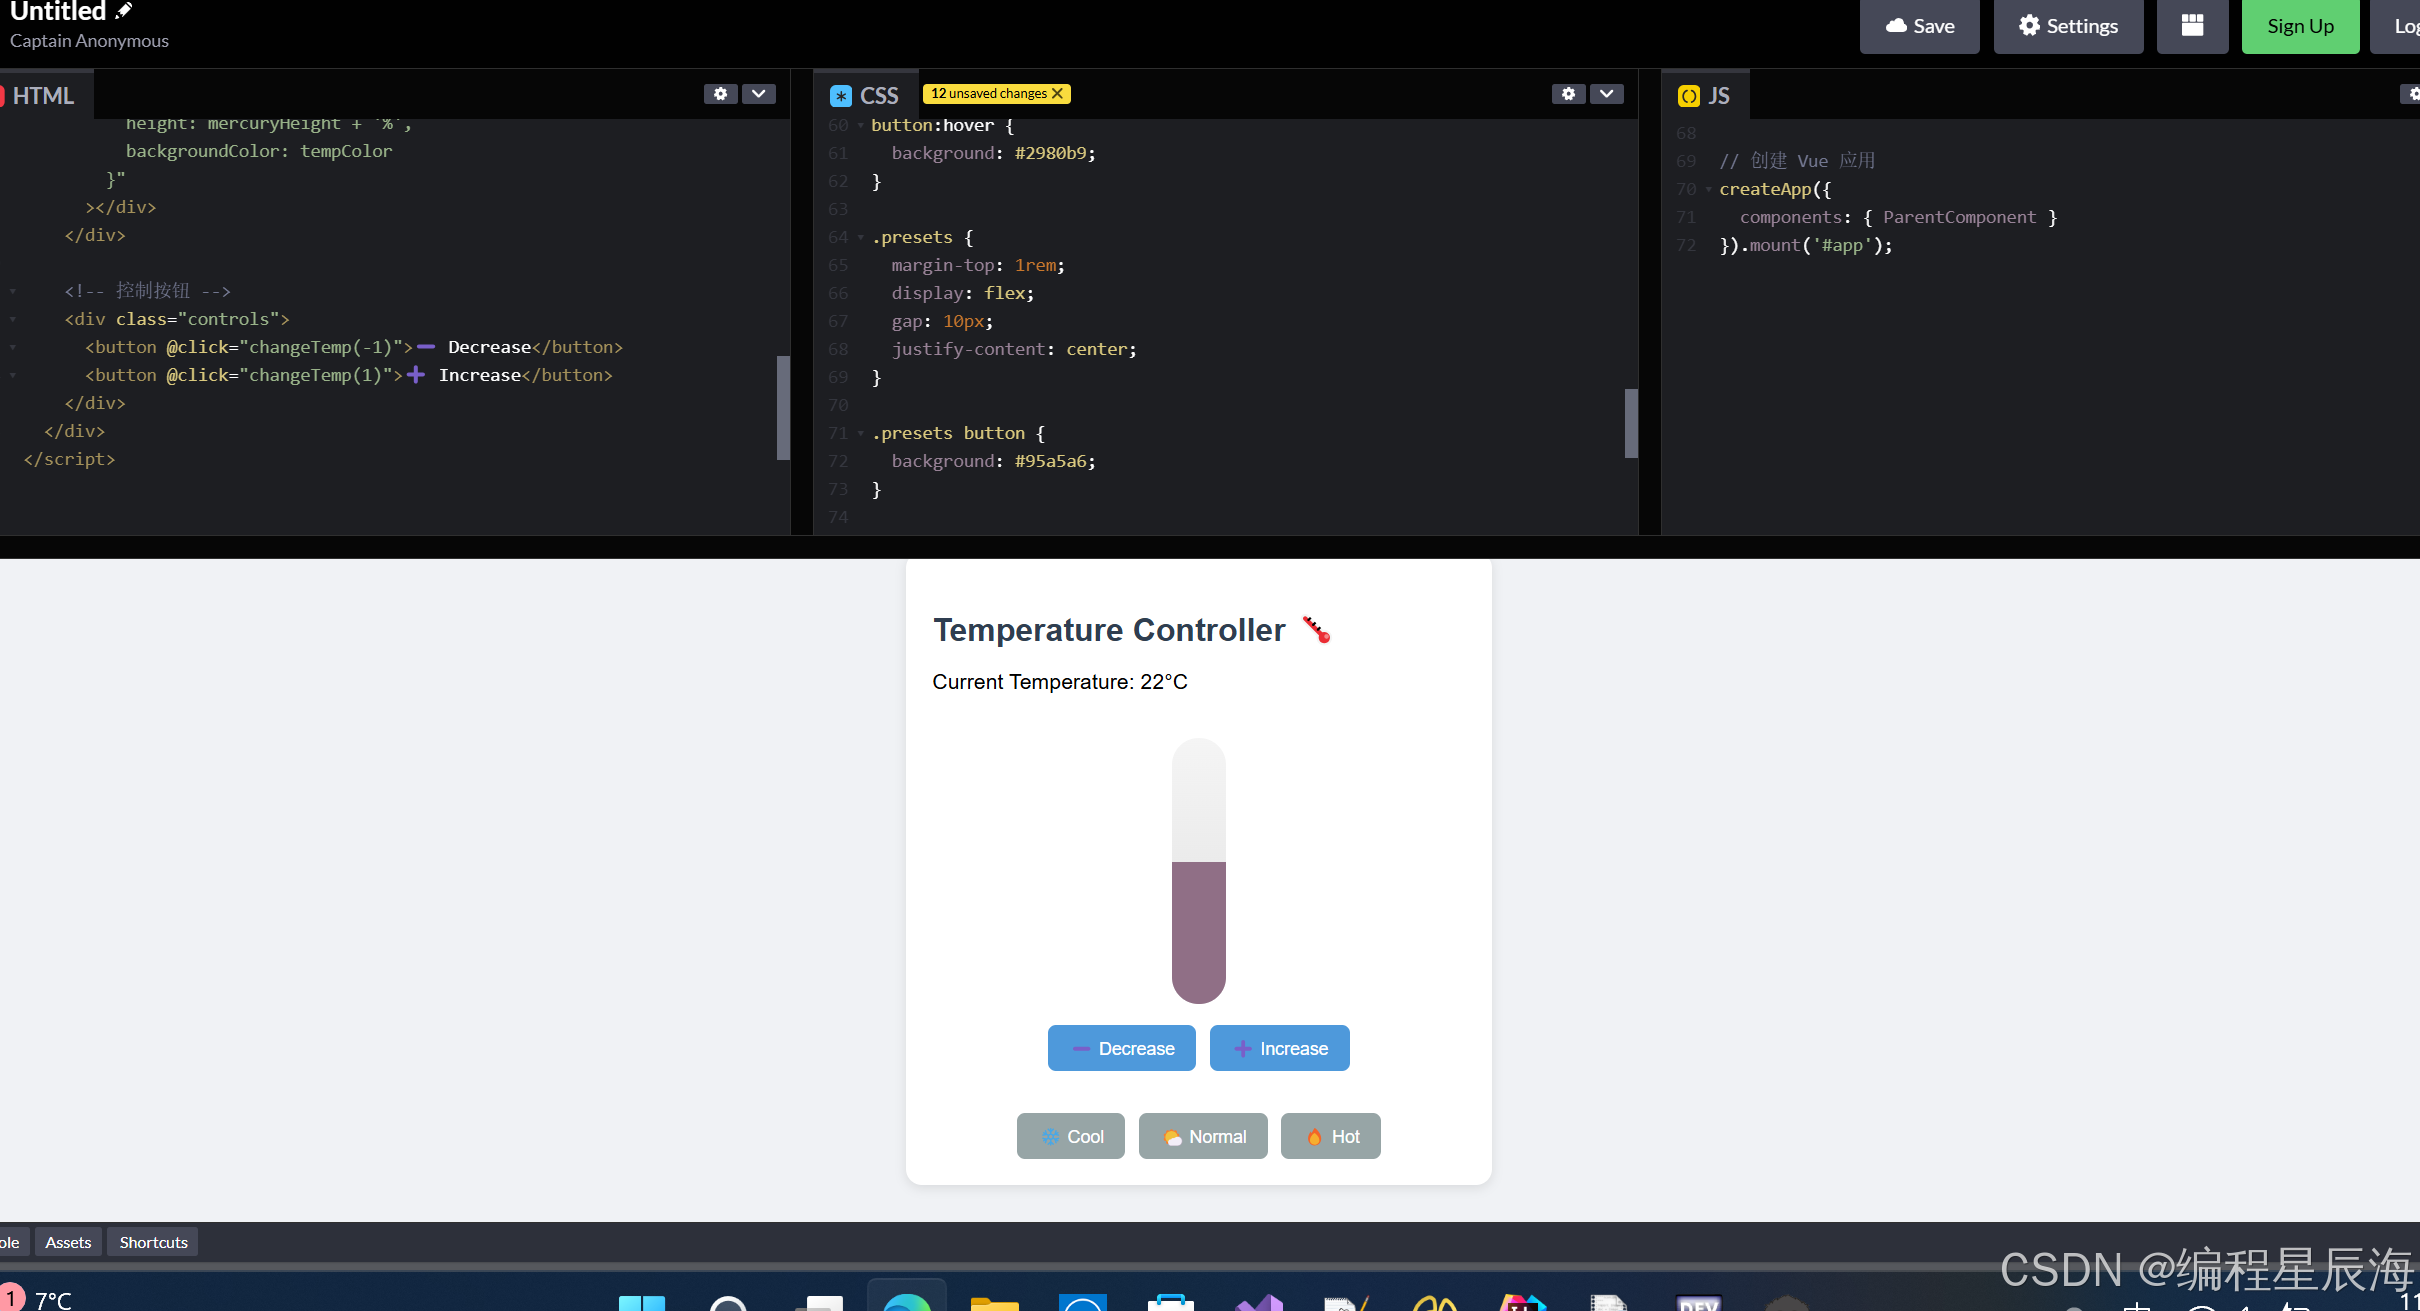Open CSS editor gear settings
This screenshot has width=2420, height=1311.
click(x=1568, y=94)
